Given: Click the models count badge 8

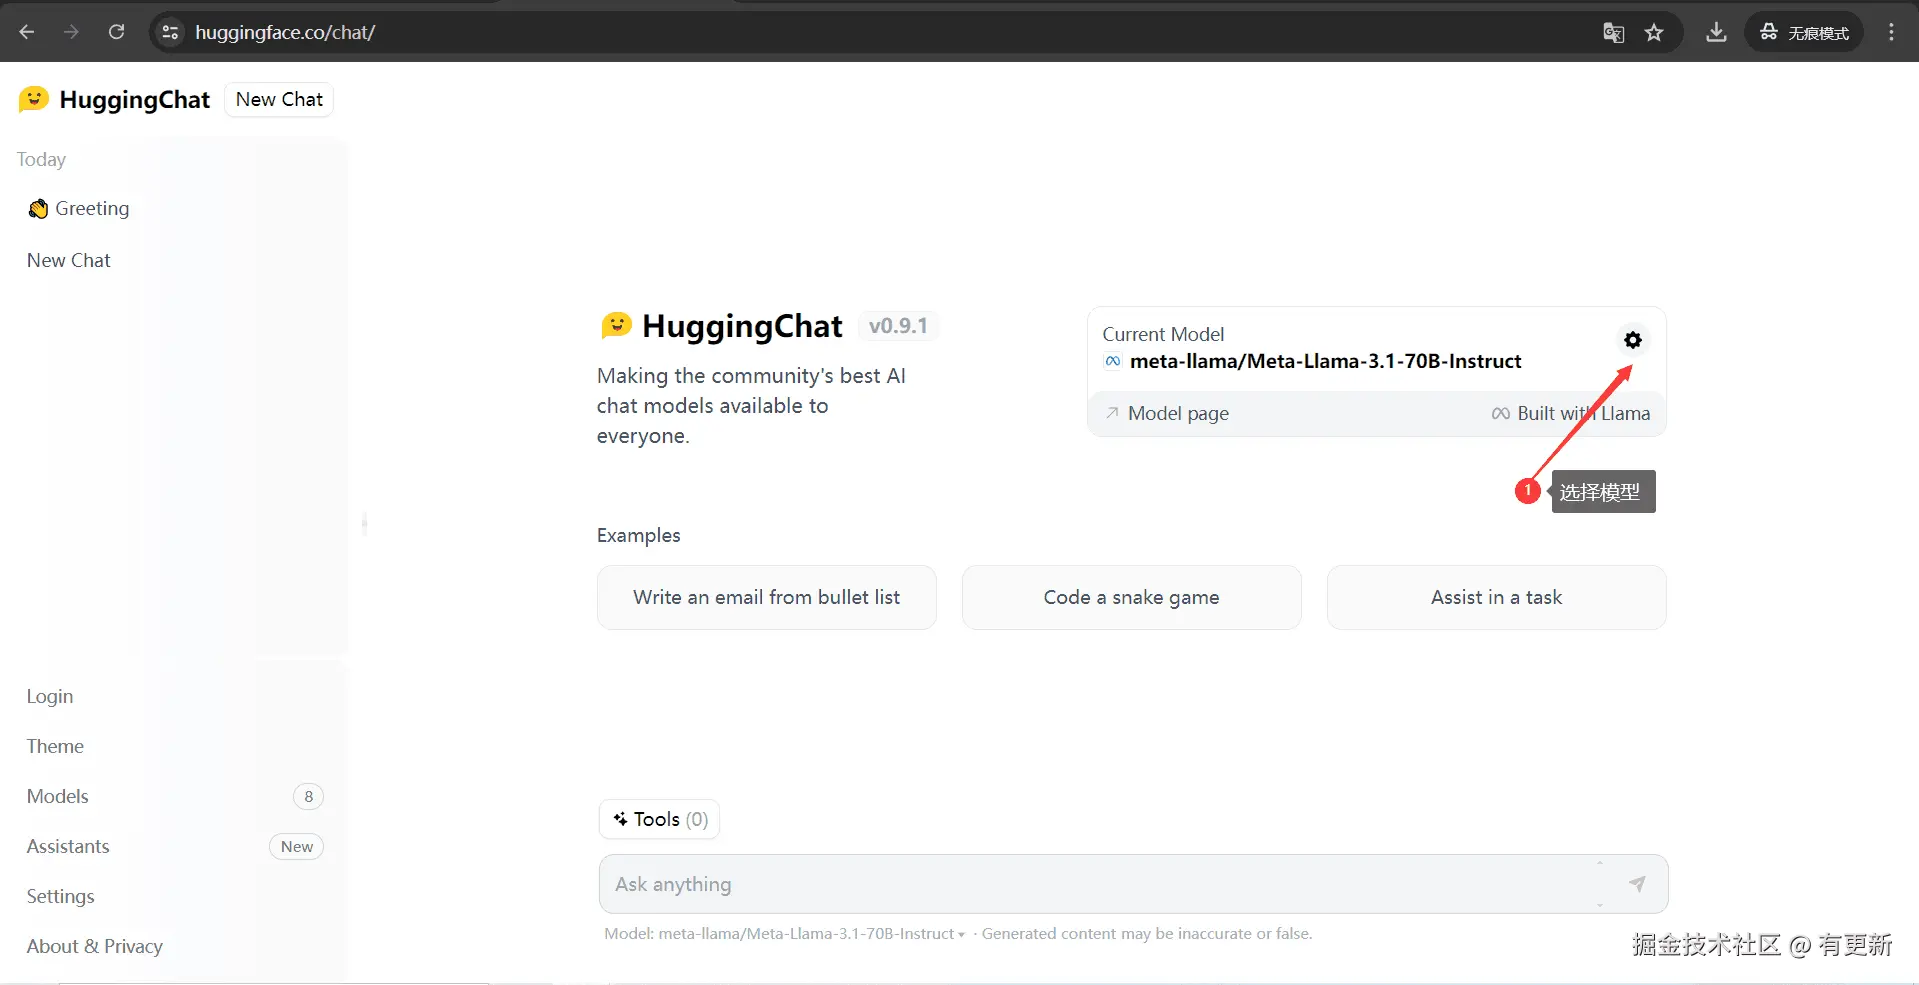Looking at the screenshot, I should pos(308,796).
